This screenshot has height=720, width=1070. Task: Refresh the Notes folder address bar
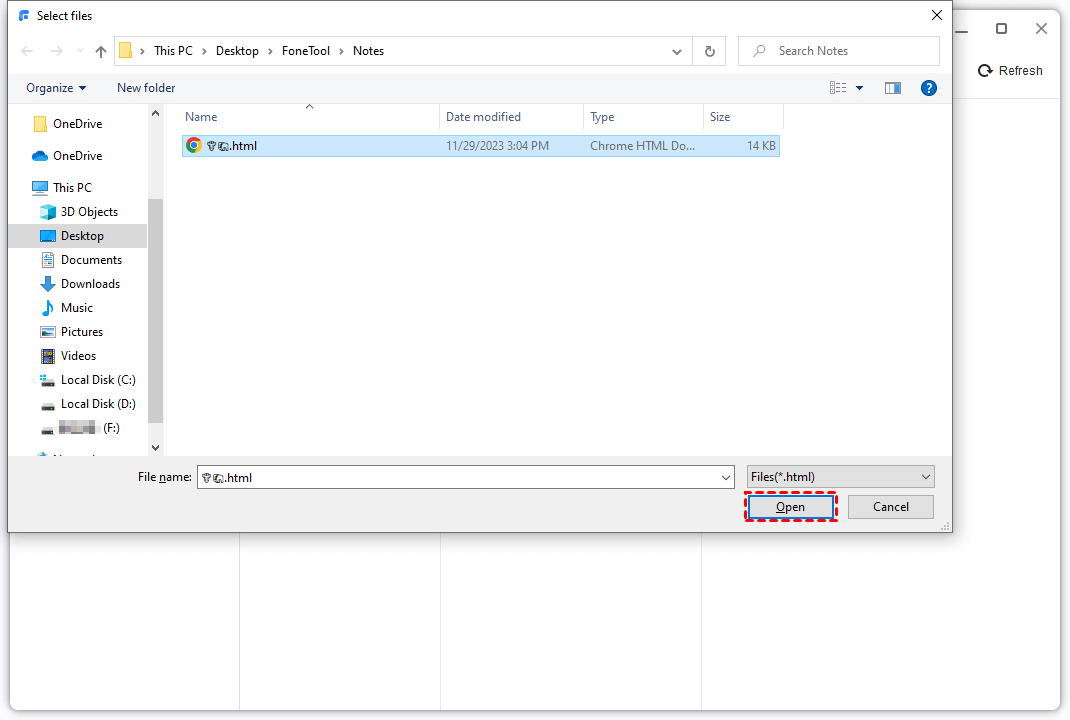(710, 51)
